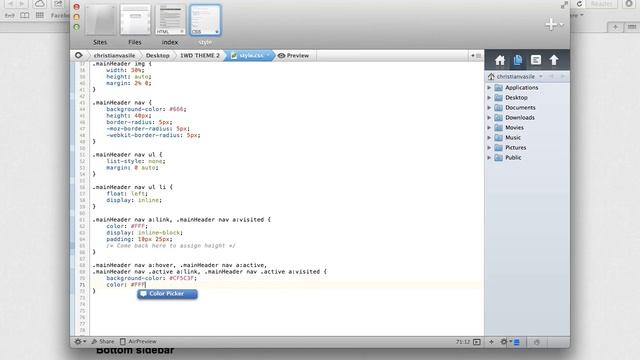Click sidebar plus button at bottom
Screen dimensions: 640x360
tap(491, 342)
